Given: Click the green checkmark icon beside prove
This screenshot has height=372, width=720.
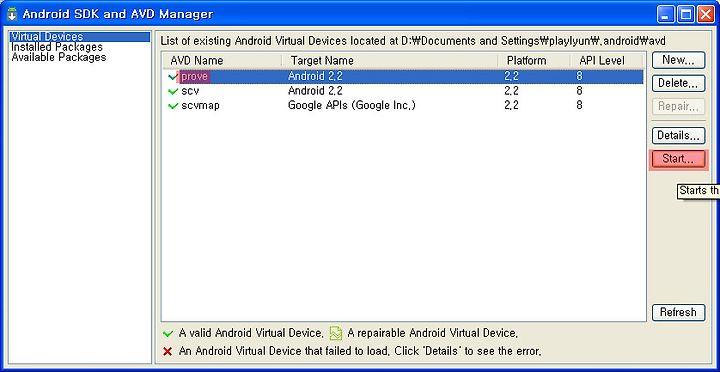Looking at the screenshot, I should (173, 77).
